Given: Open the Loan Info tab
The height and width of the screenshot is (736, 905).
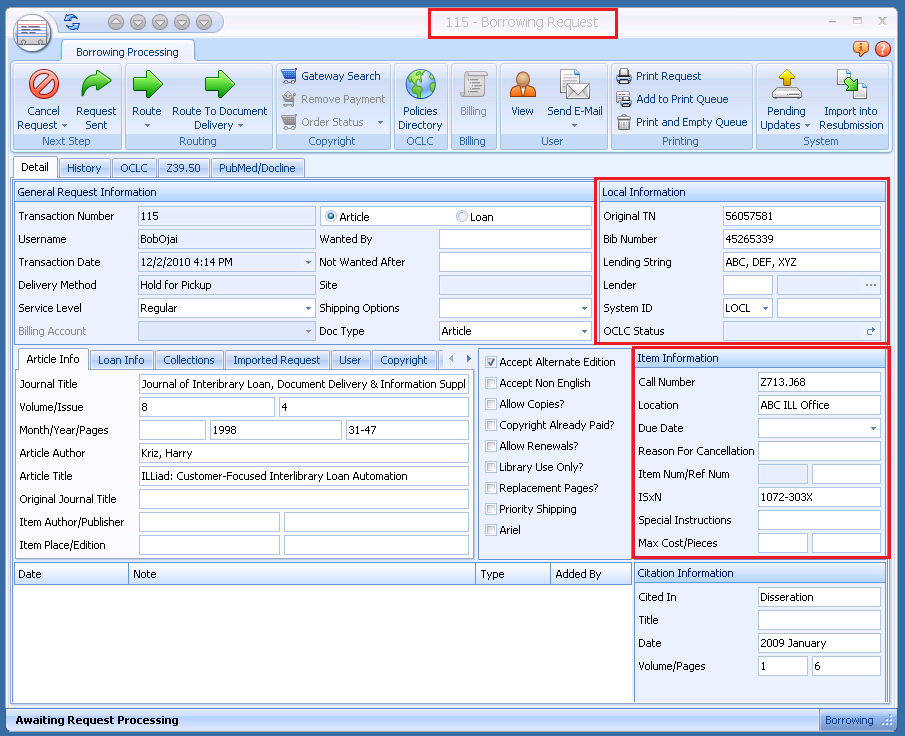Looking at the screenshot, I should [x=121, y=360].
